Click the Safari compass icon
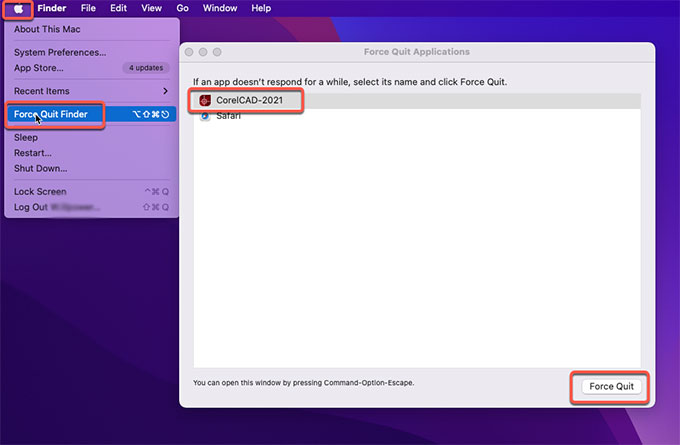This screenshot has width=680, height=445. 205,116
